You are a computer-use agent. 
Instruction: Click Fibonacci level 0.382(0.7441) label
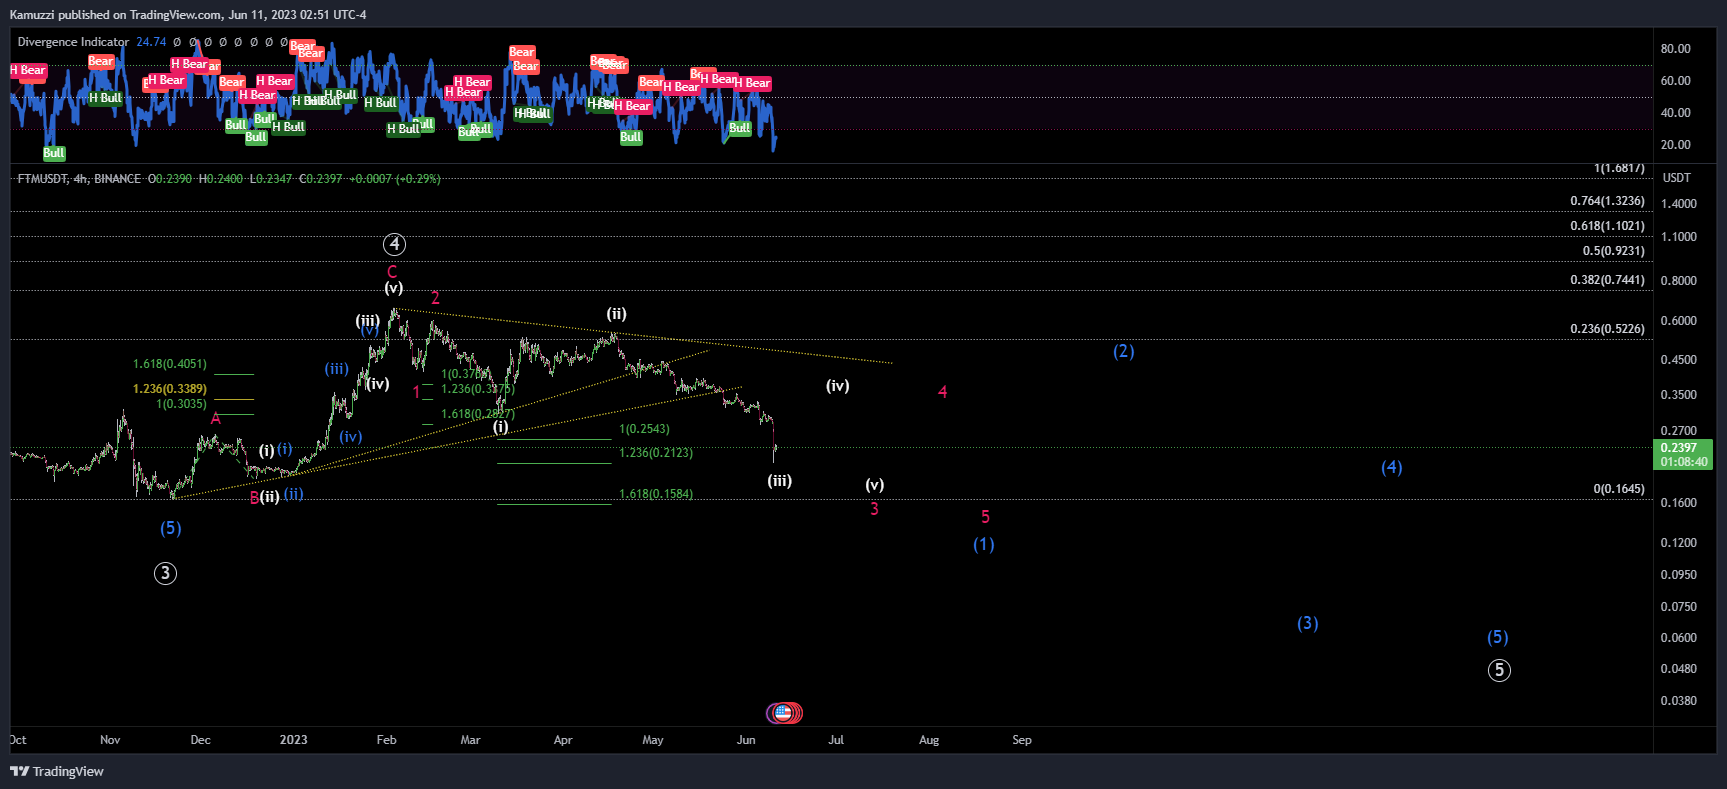pos(1607,280)
